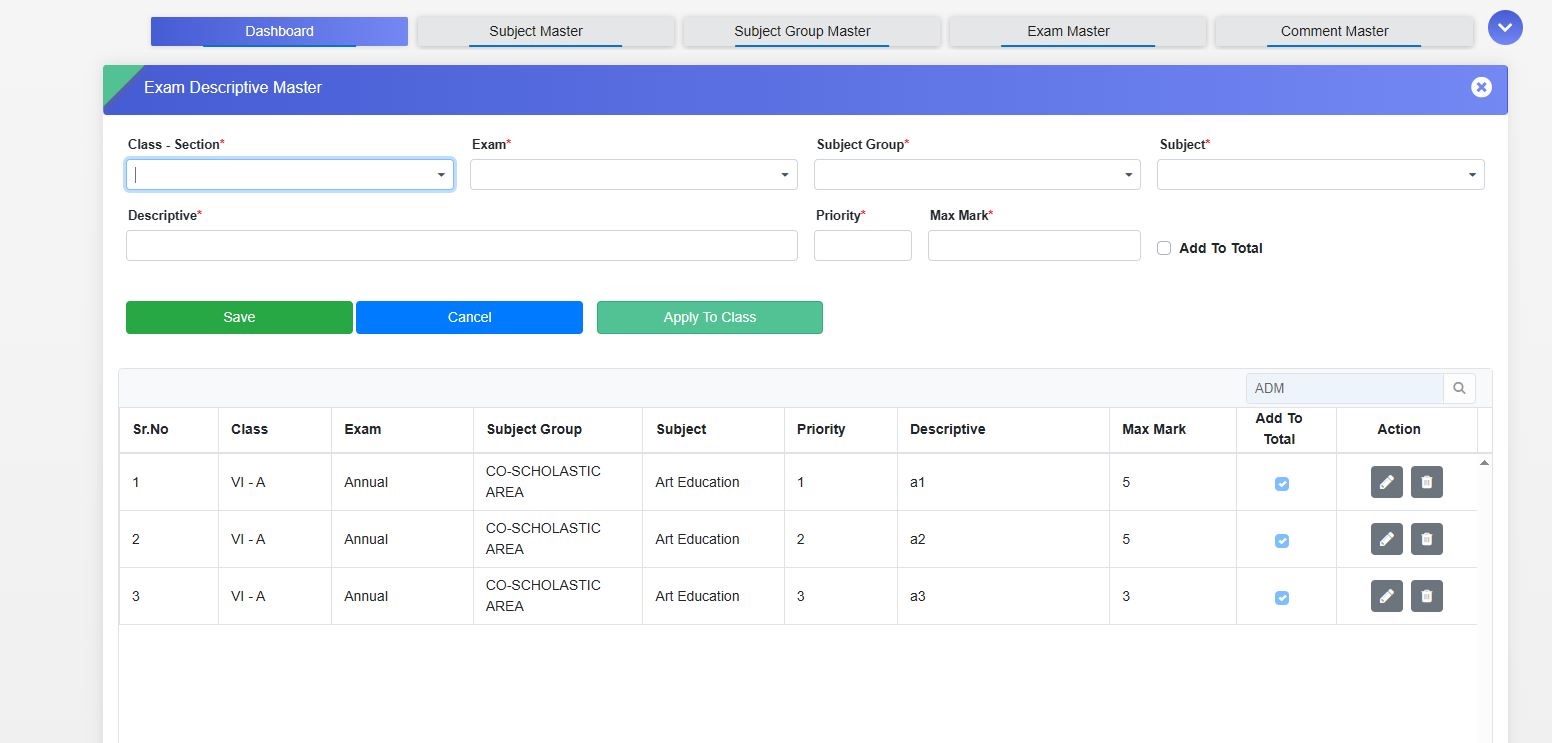Enable the Add To Total checkbox in form

pyautogui.click(x=1164, y=248)
